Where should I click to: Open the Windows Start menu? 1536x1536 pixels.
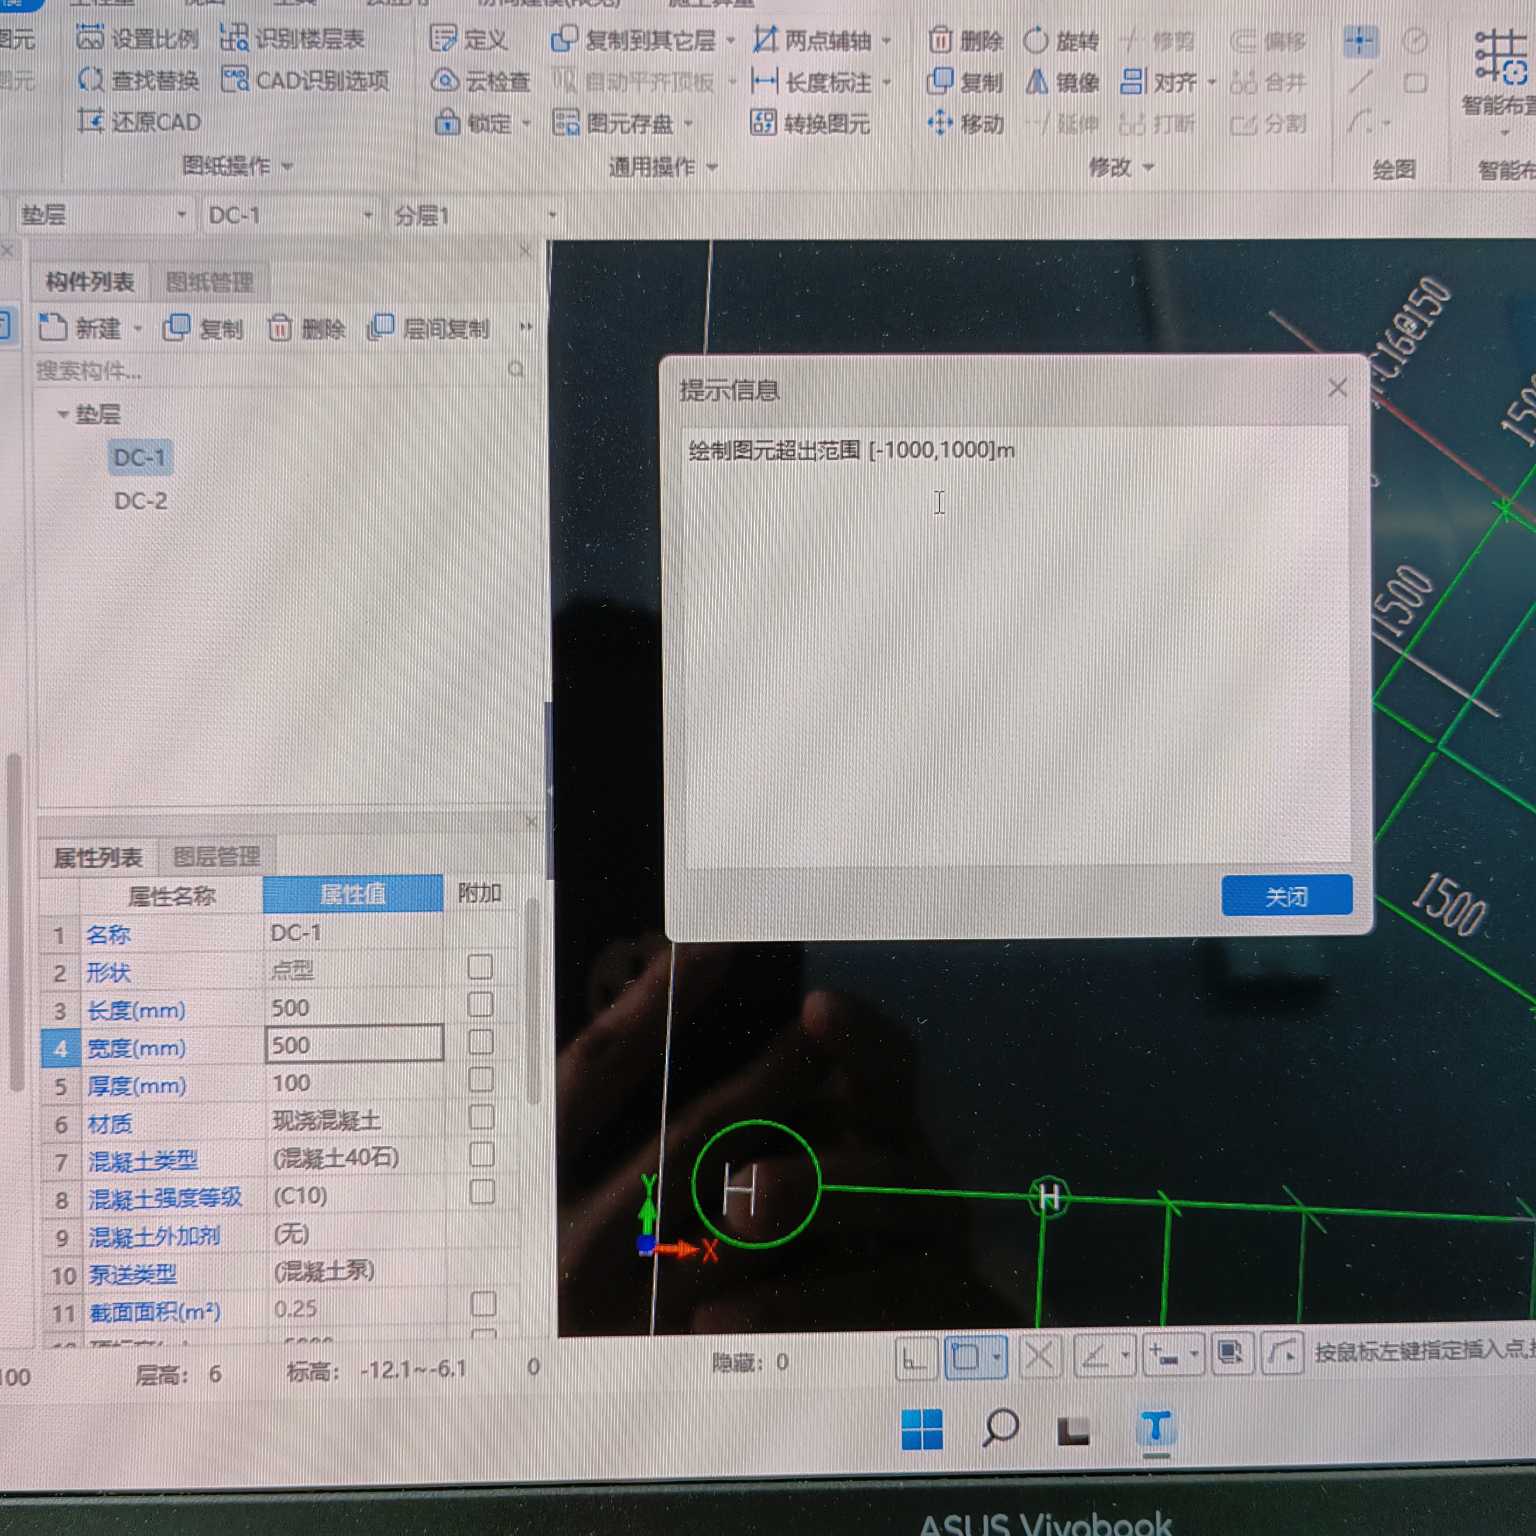(921, 1429)
